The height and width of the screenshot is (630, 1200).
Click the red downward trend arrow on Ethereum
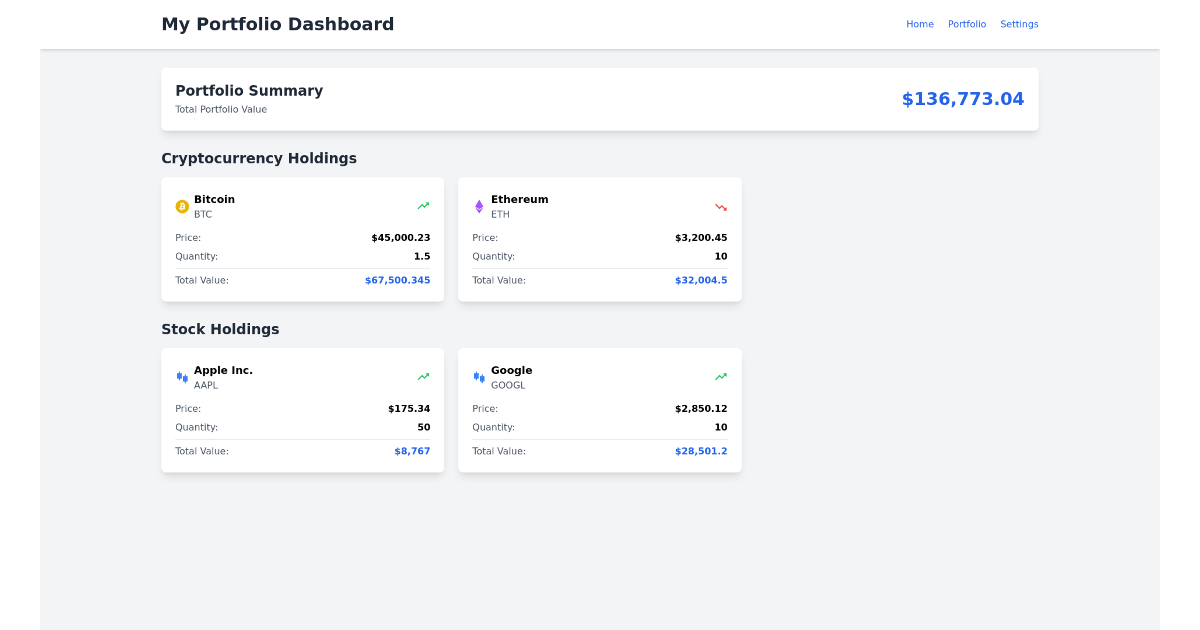(720, 205)
